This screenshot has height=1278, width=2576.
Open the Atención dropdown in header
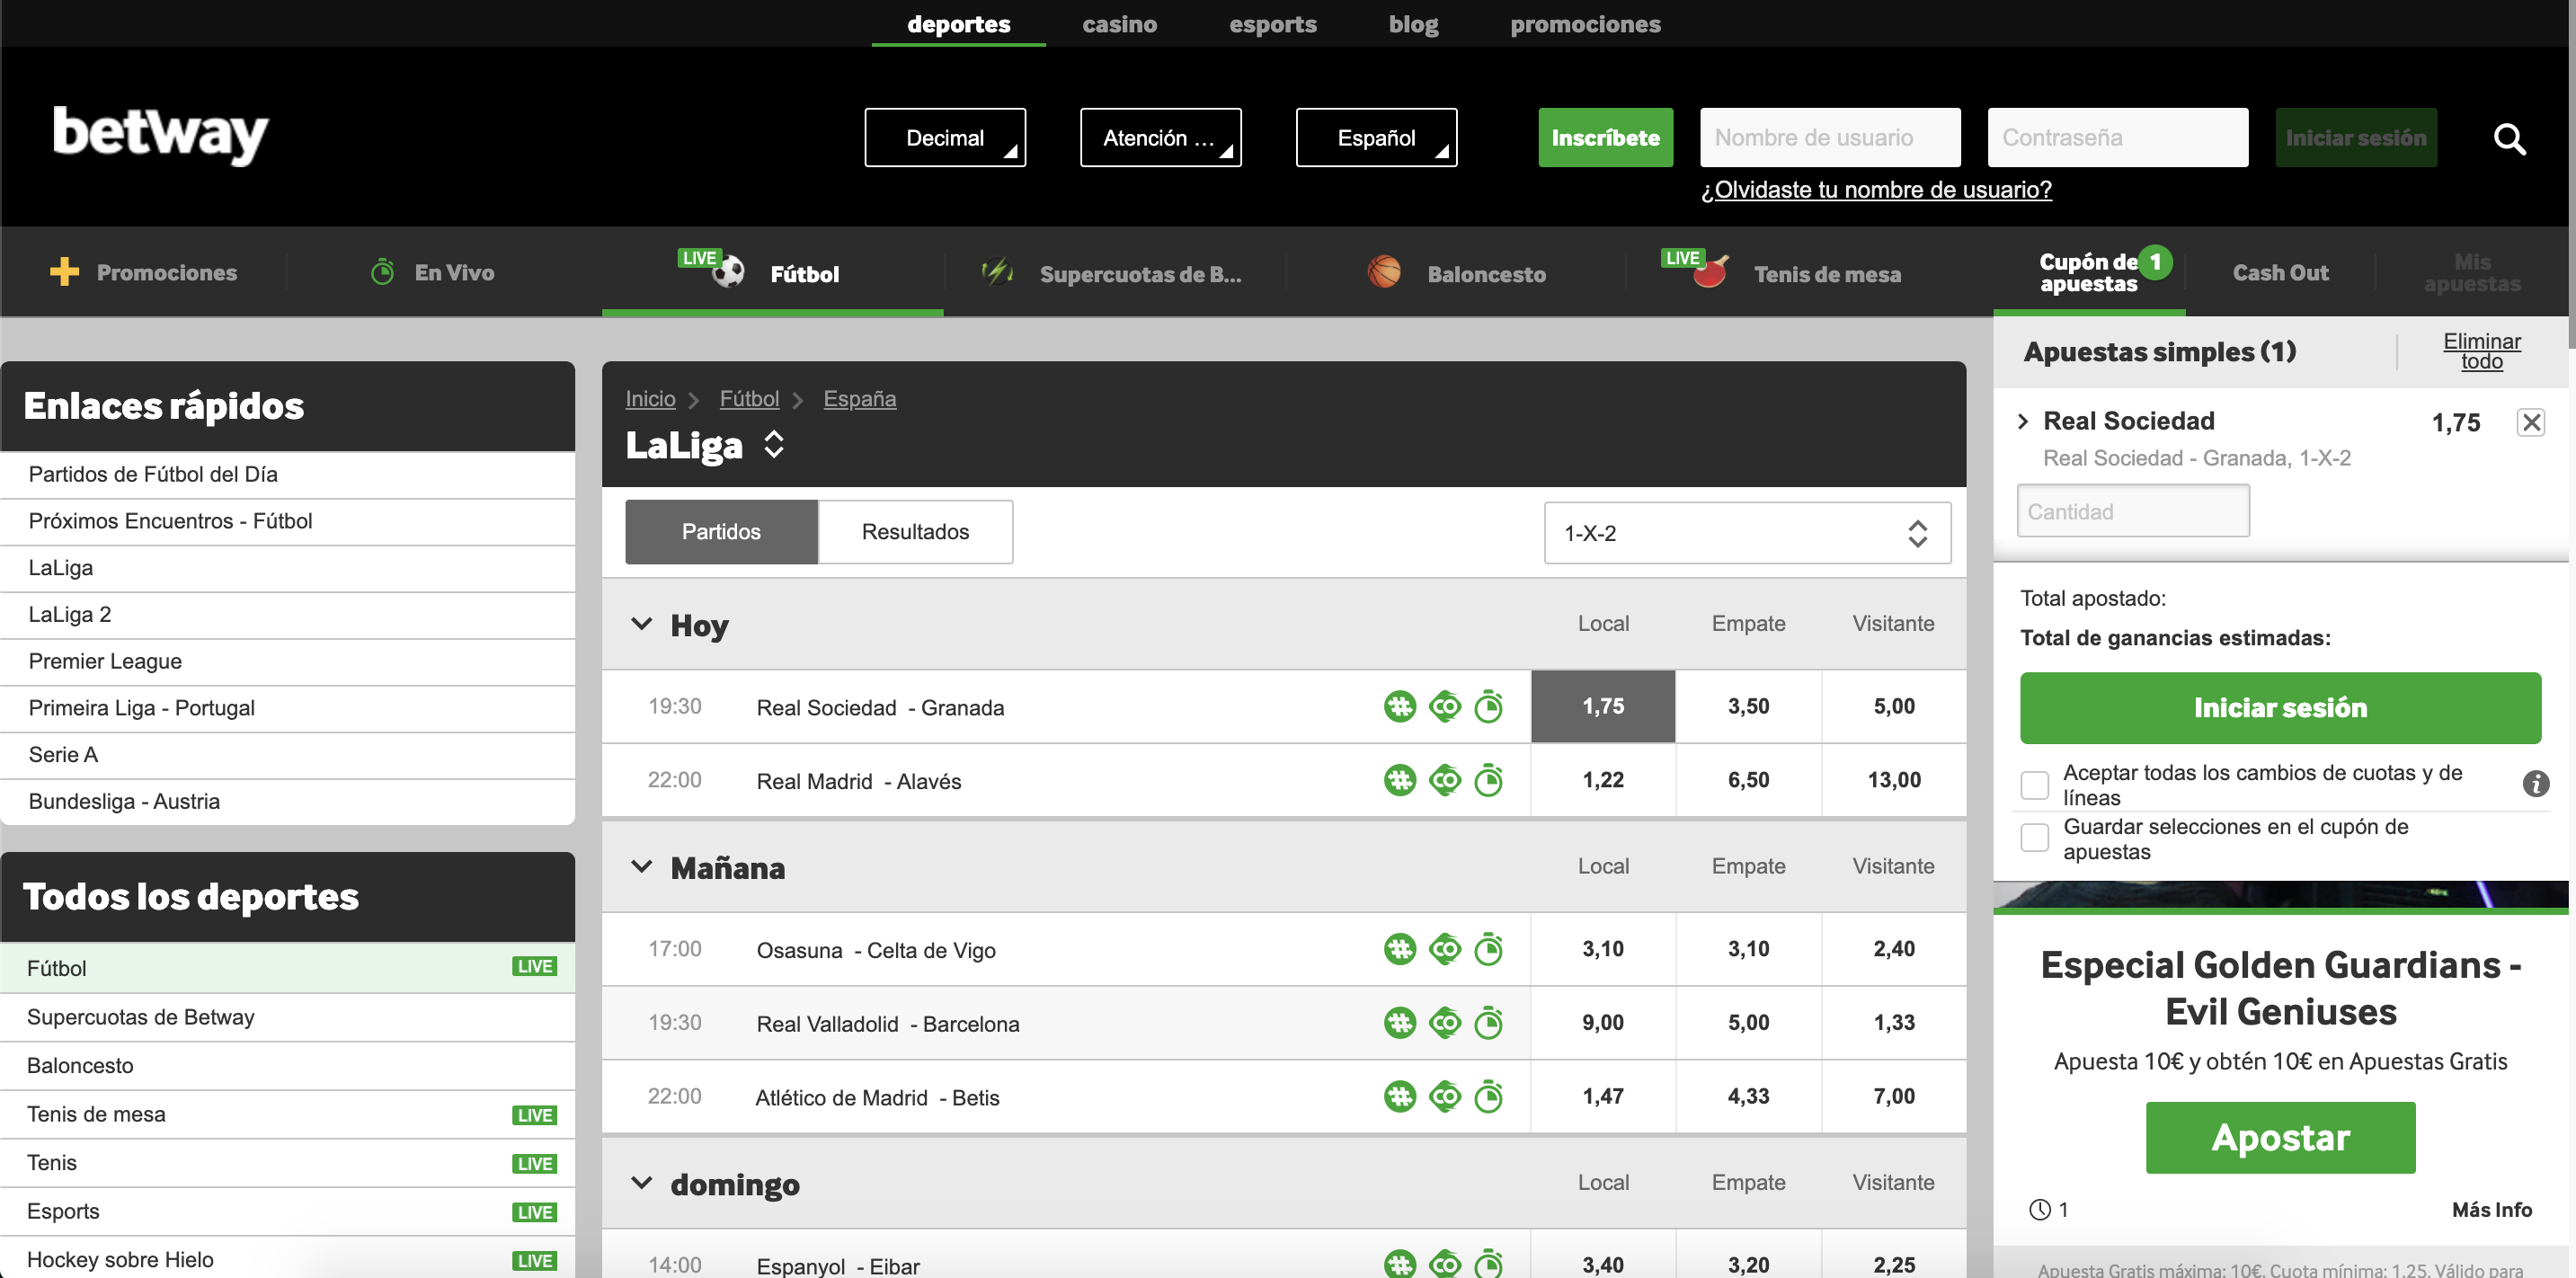click(x=1160, y=138)
